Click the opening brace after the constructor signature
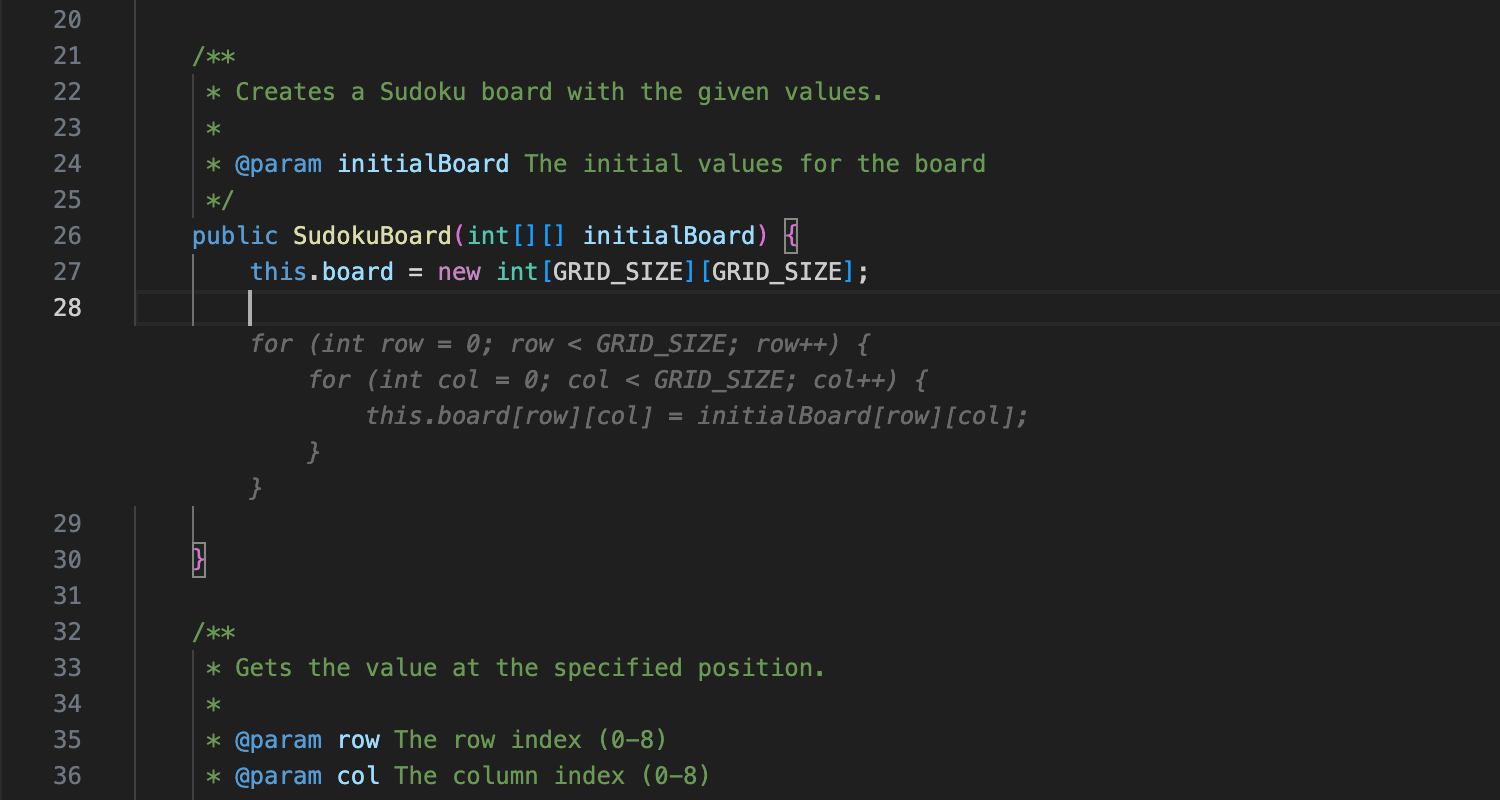This screenshot has height=800, width=1500. [791, 235]
